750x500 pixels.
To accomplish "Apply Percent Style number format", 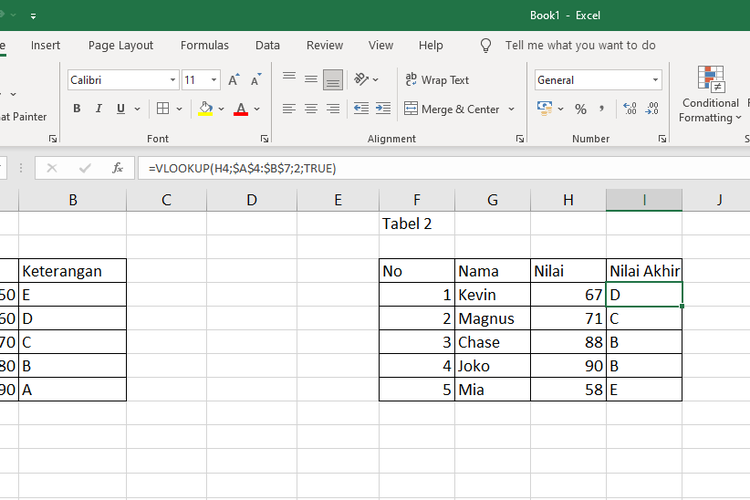I will coord(580,109).
